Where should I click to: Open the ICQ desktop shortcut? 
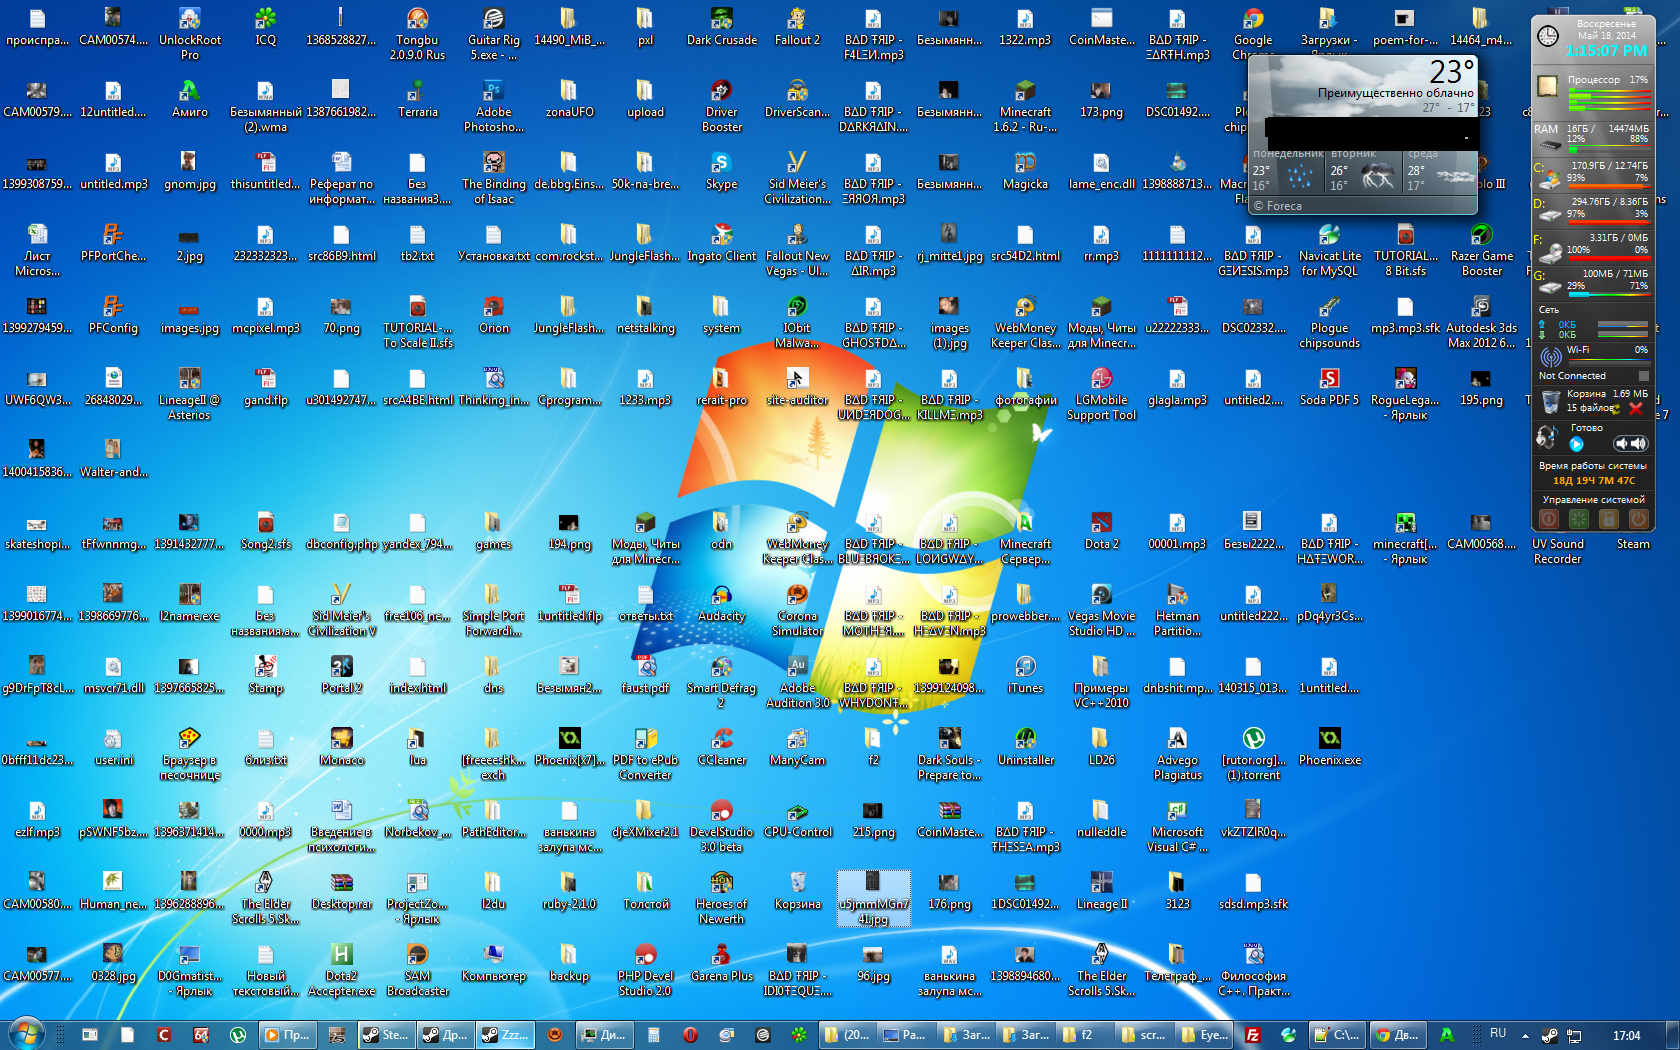265,26
